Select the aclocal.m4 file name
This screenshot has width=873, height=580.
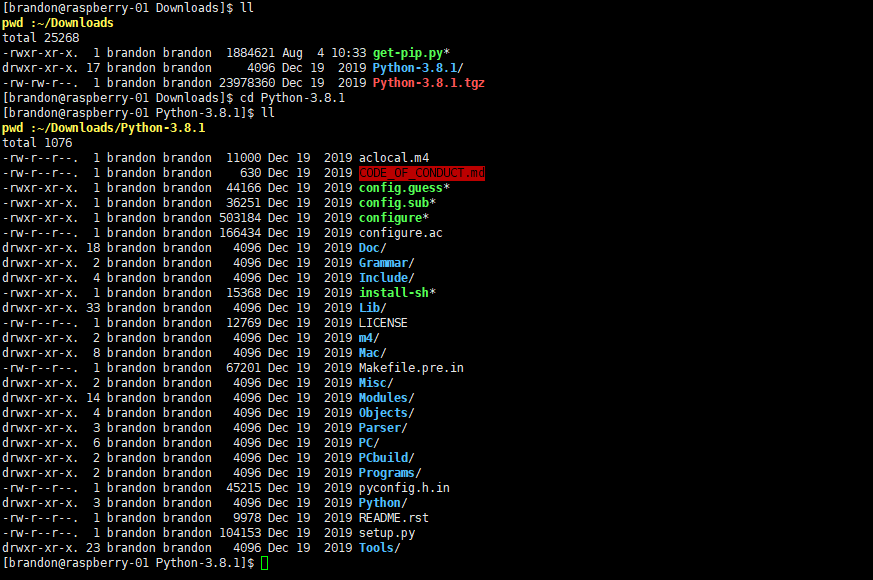pyautogui.click(x=394, y=158)
